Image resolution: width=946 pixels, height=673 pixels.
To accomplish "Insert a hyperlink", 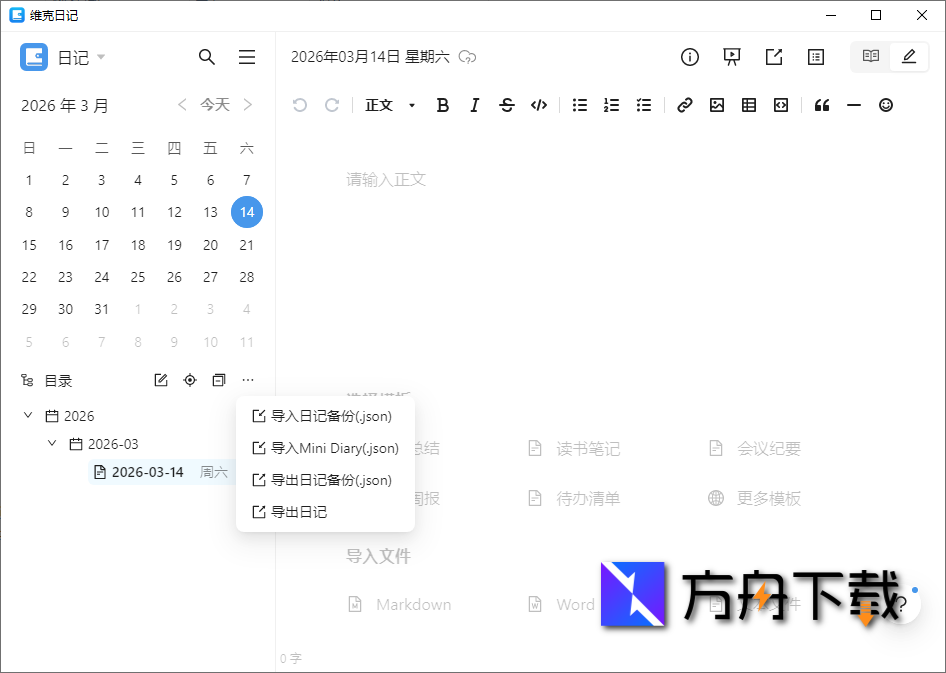I will pyautogui.click(x=684, y=105).
